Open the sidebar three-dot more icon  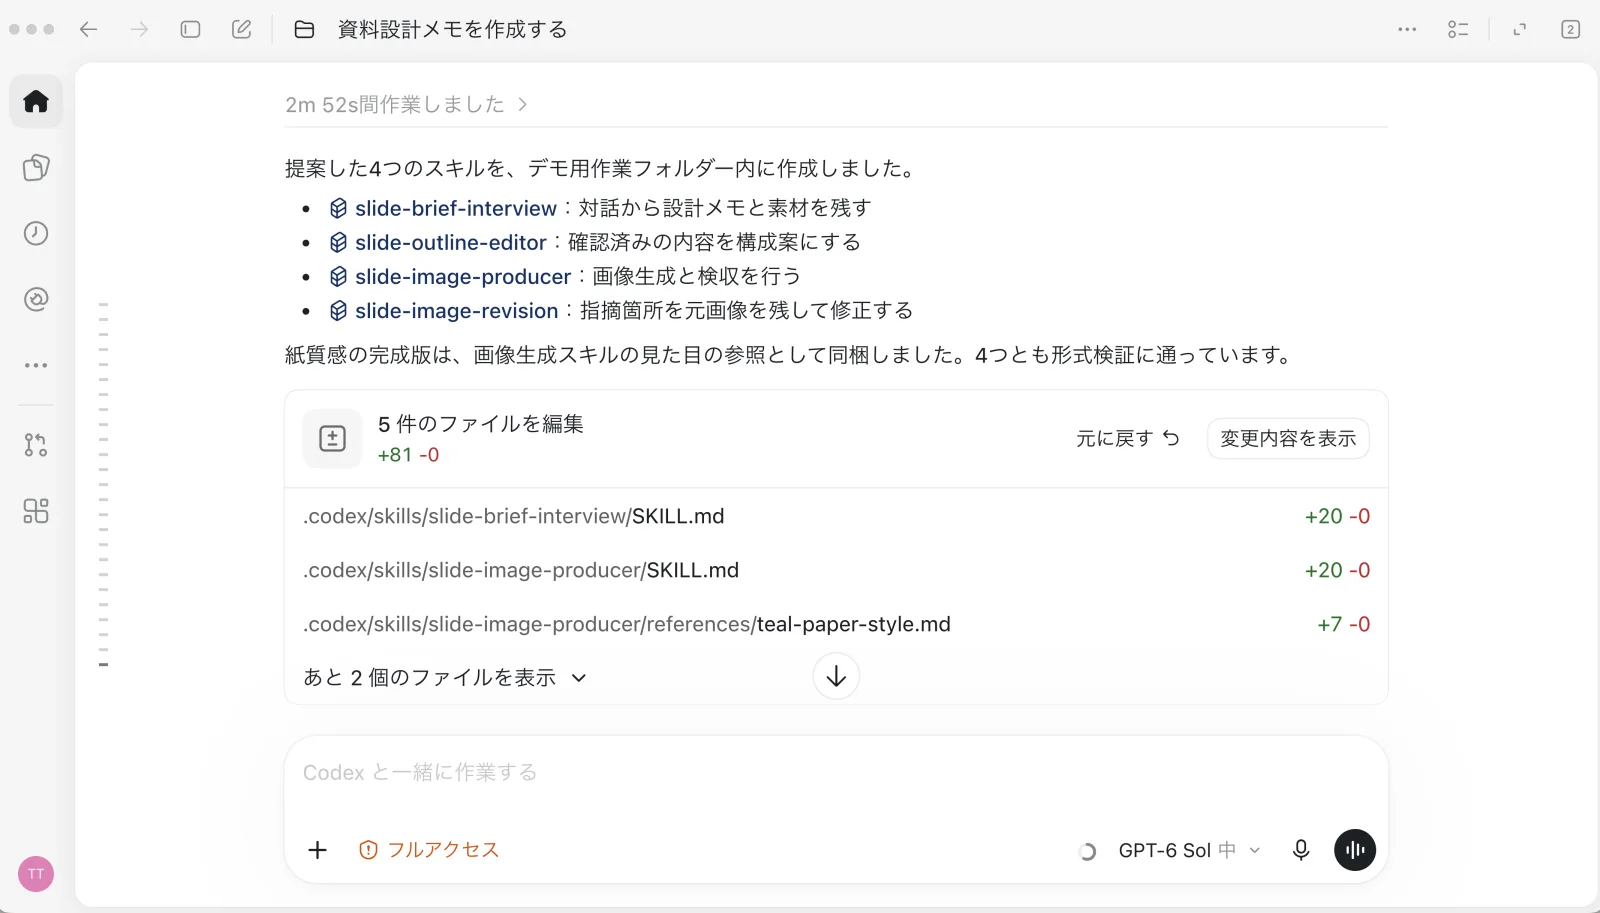pyautogui.click(x=36, y=365)
